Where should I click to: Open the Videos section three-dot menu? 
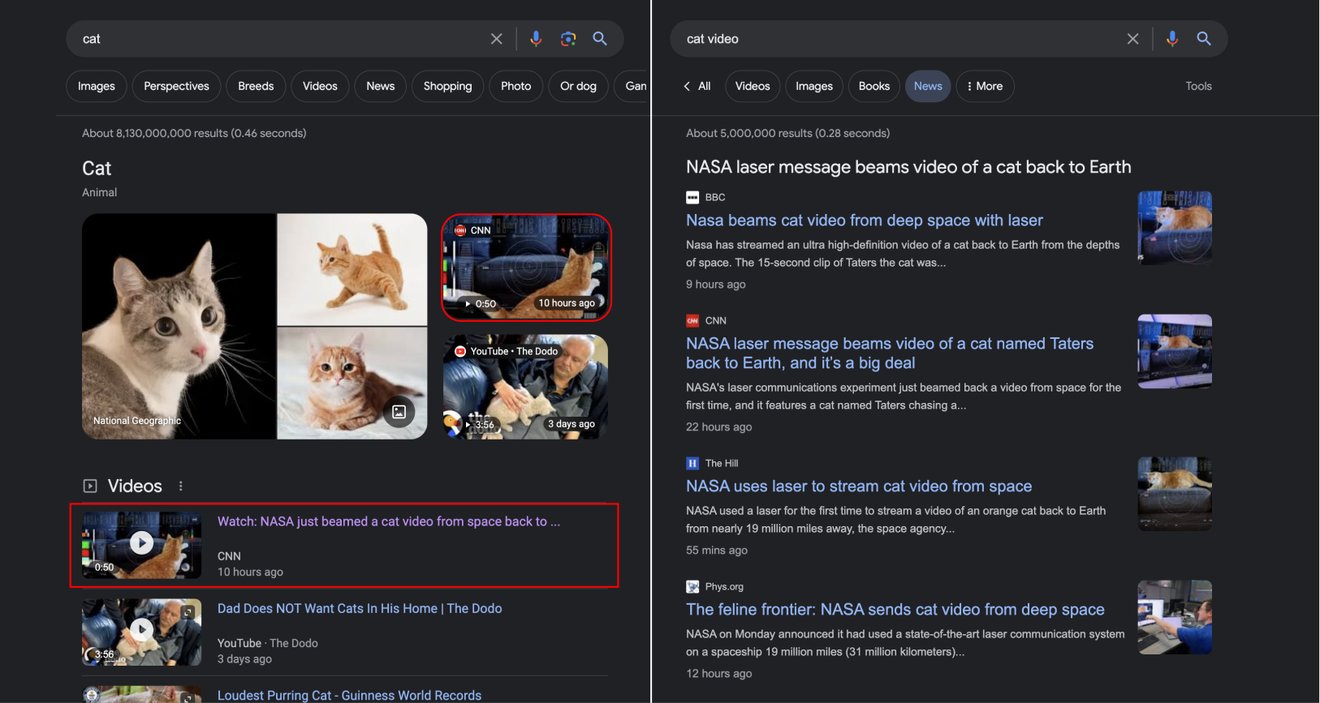point(181,486)
